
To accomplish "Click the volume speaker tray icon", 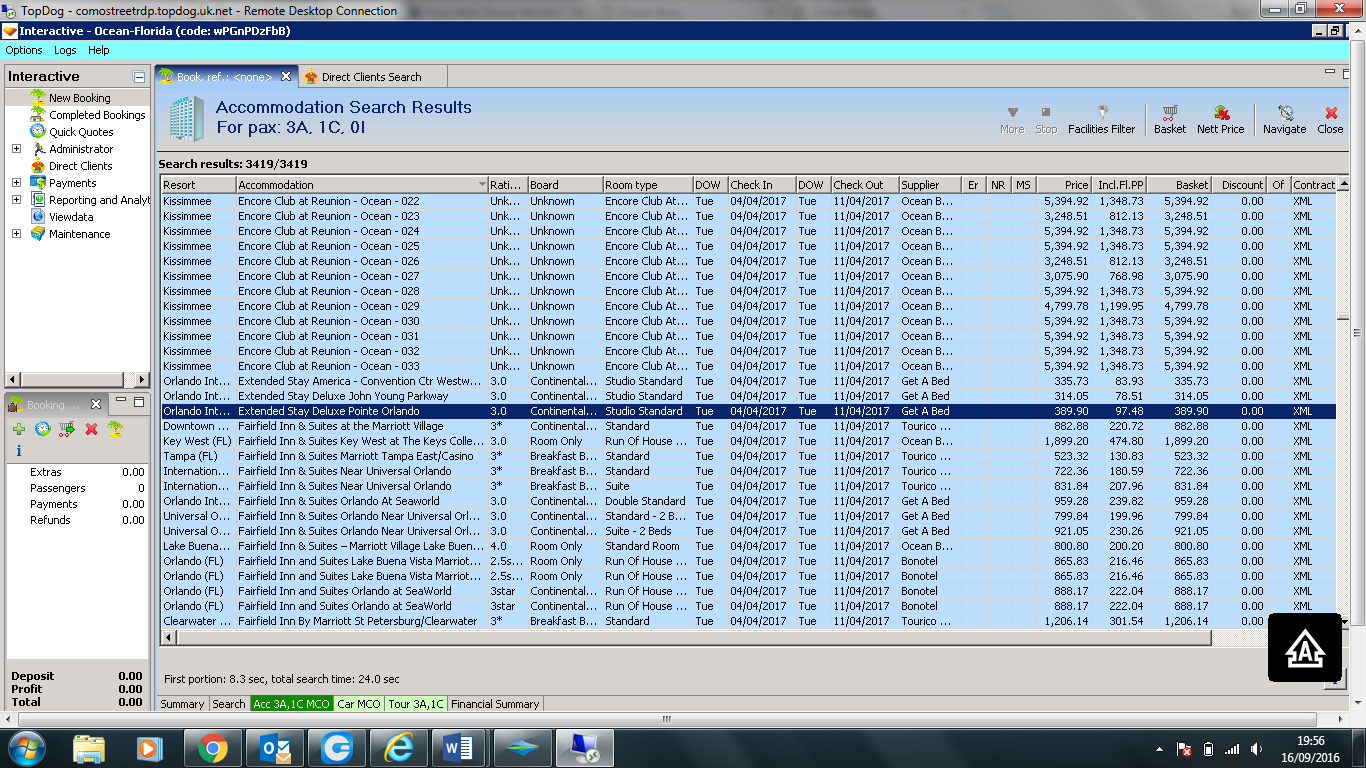I will (1256, 749).
